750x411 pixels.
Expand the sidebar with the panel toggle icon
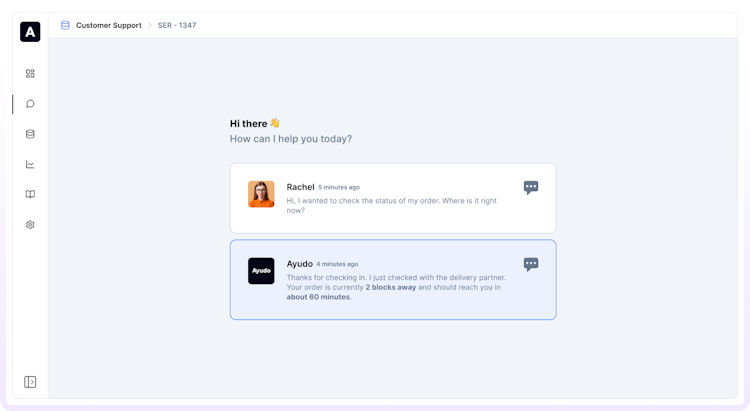point(30,382)
